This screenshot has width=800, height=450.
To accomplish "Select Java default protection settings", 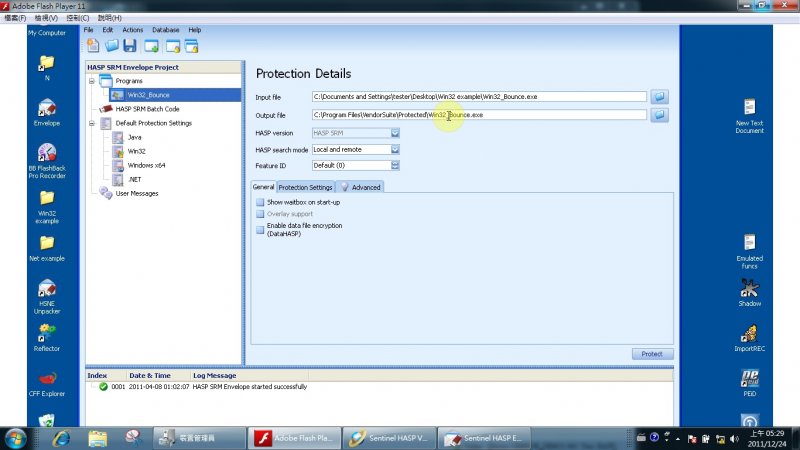I will [x=134, y=137].
